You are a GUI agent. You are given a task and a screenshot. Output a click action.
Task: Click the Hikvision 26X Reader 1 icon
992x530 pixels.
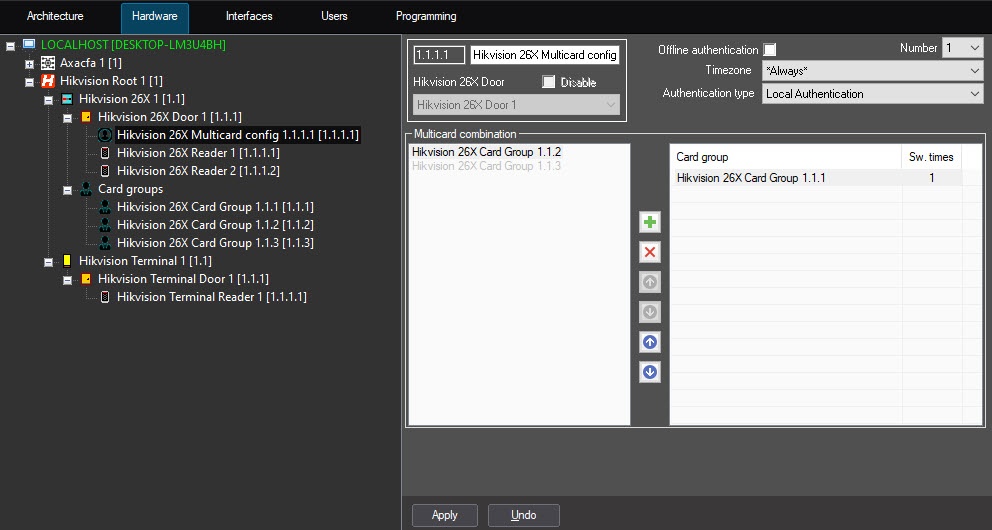(x=105, y=152)
